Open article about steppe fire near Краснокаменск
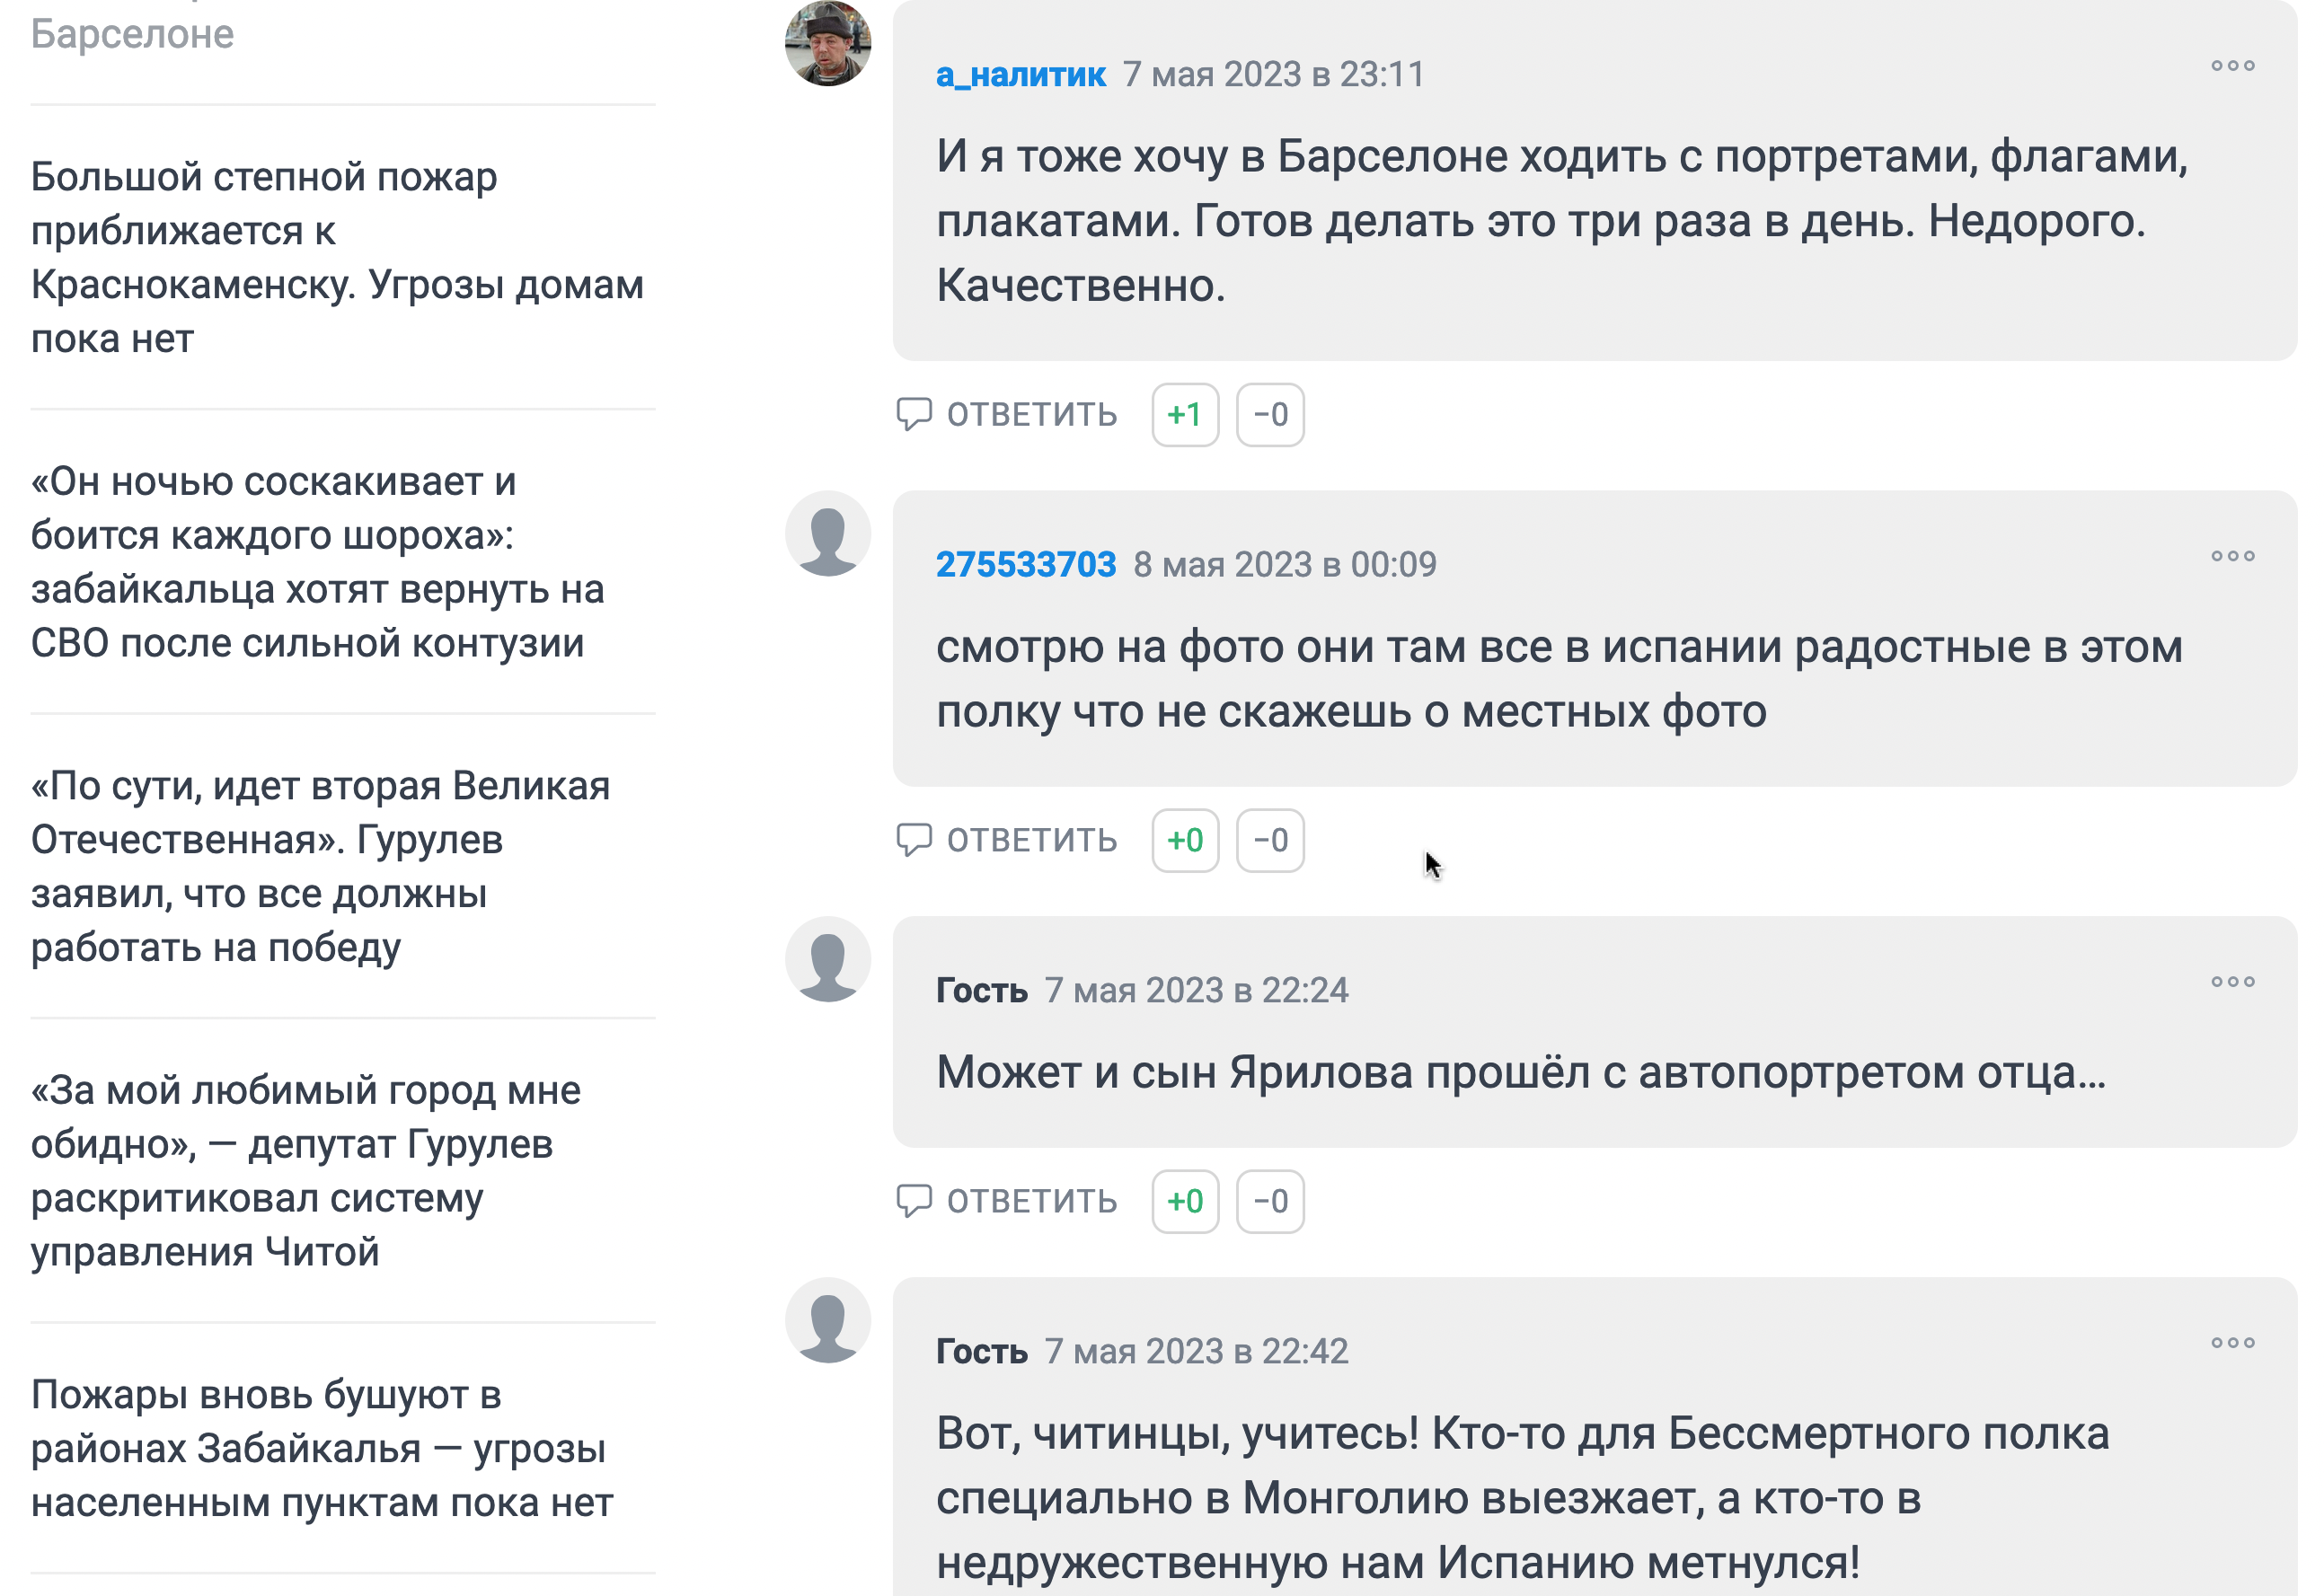Viewport: 2324px width, 1596px height. 337,258
